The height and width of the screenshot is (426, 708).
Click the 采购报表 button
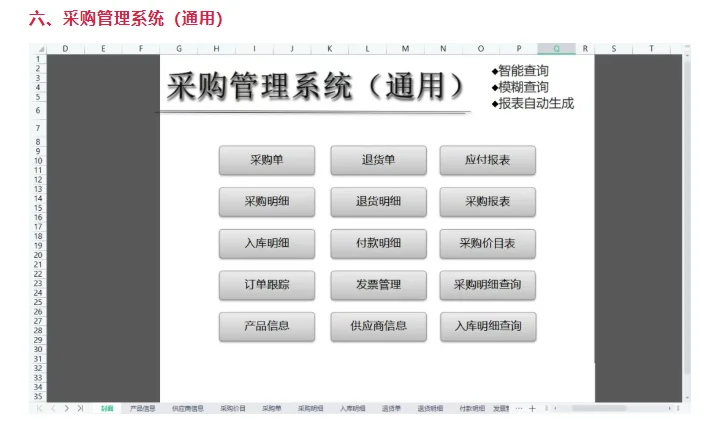(488, 202)
